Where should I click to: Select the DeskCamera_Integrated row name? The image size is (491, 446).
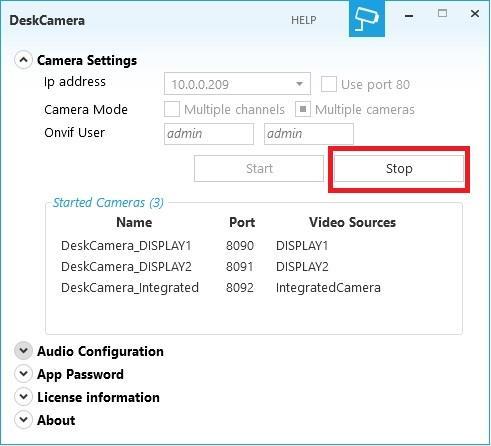click(x=130, y=288)
